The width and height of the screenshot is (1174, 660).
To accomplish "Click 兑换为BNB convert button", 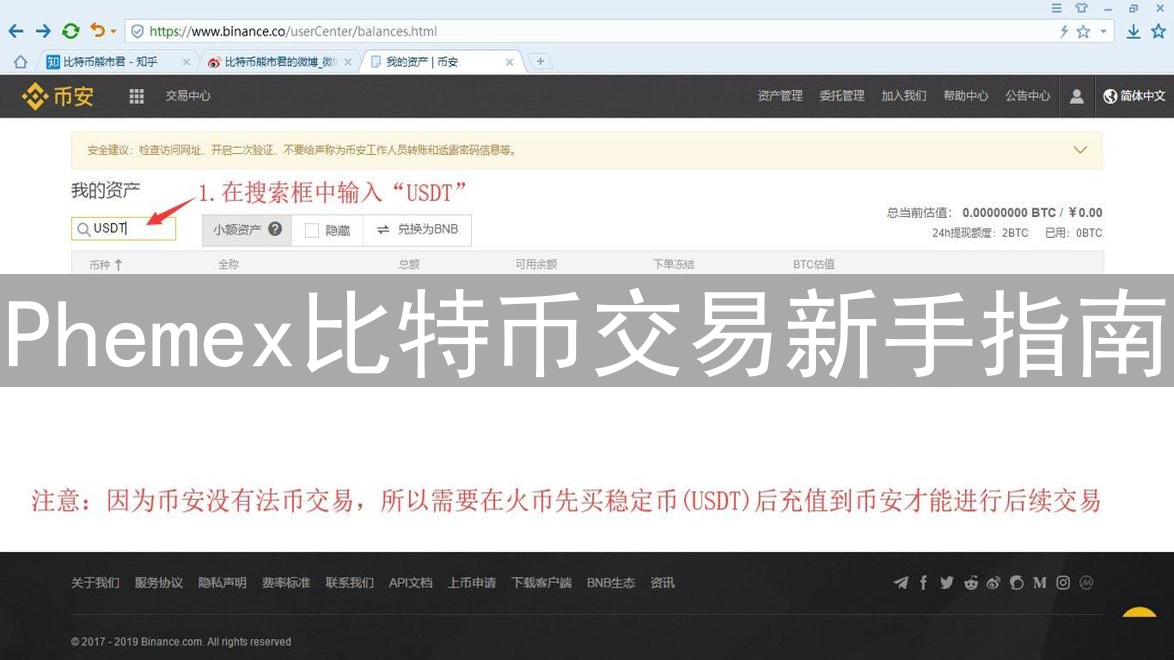I will click(417, 229).
